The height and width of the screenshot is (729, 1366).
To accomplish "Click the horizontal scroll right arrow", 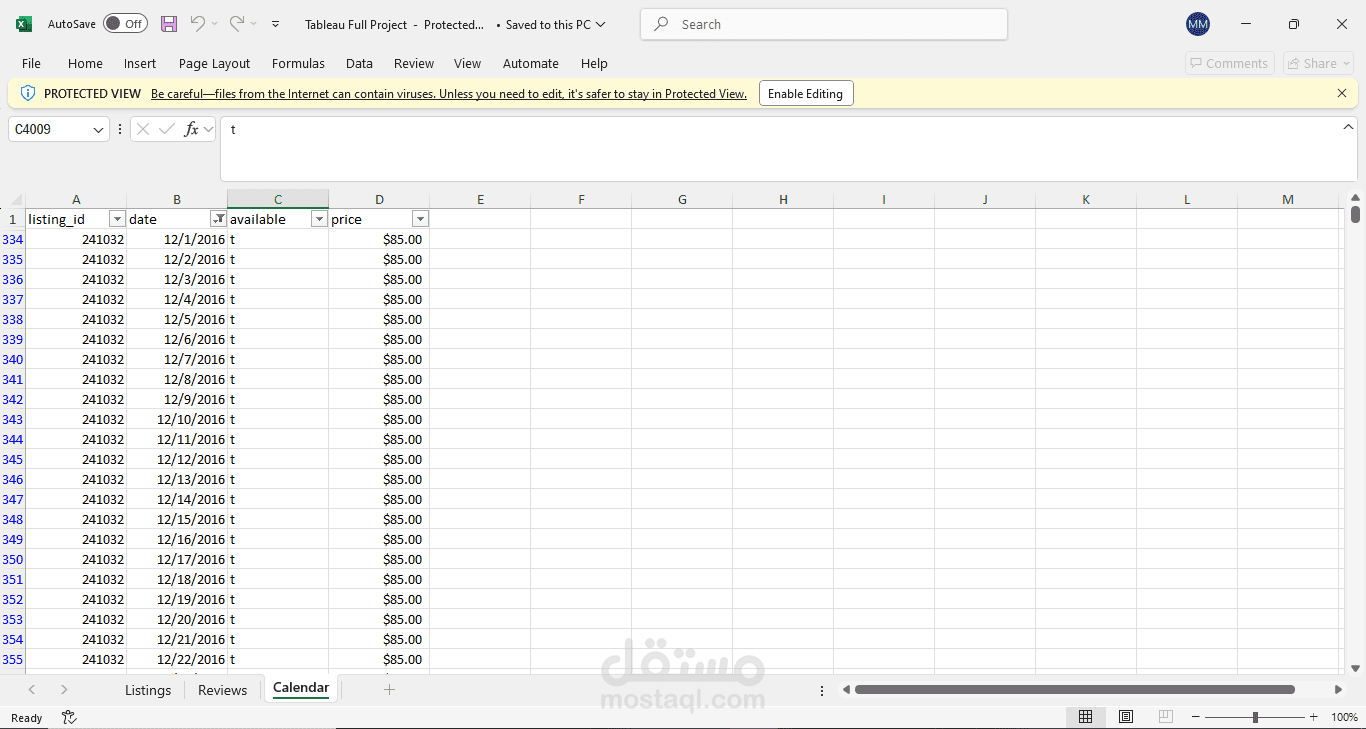I will tap(1338, 689).
